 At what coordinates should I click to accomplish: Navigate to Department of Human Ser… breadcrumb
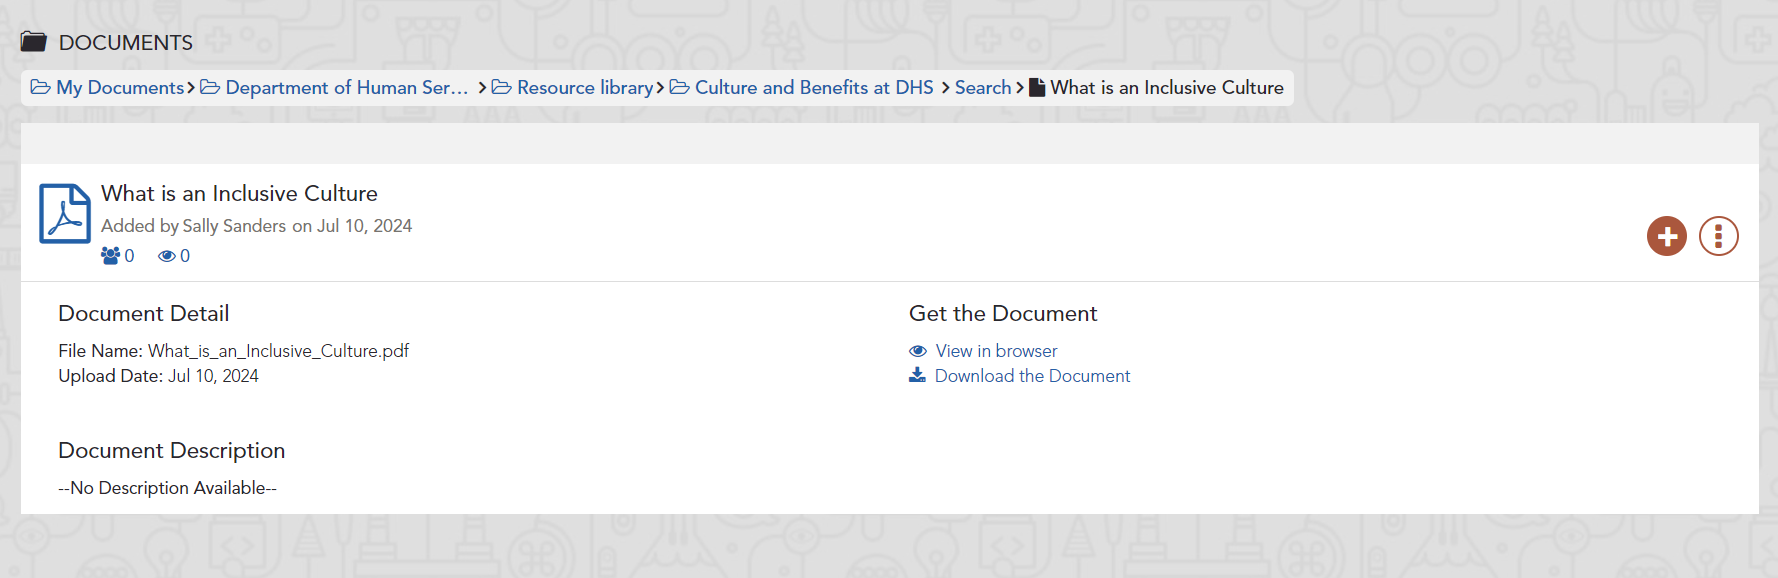(x=346, y=88)
